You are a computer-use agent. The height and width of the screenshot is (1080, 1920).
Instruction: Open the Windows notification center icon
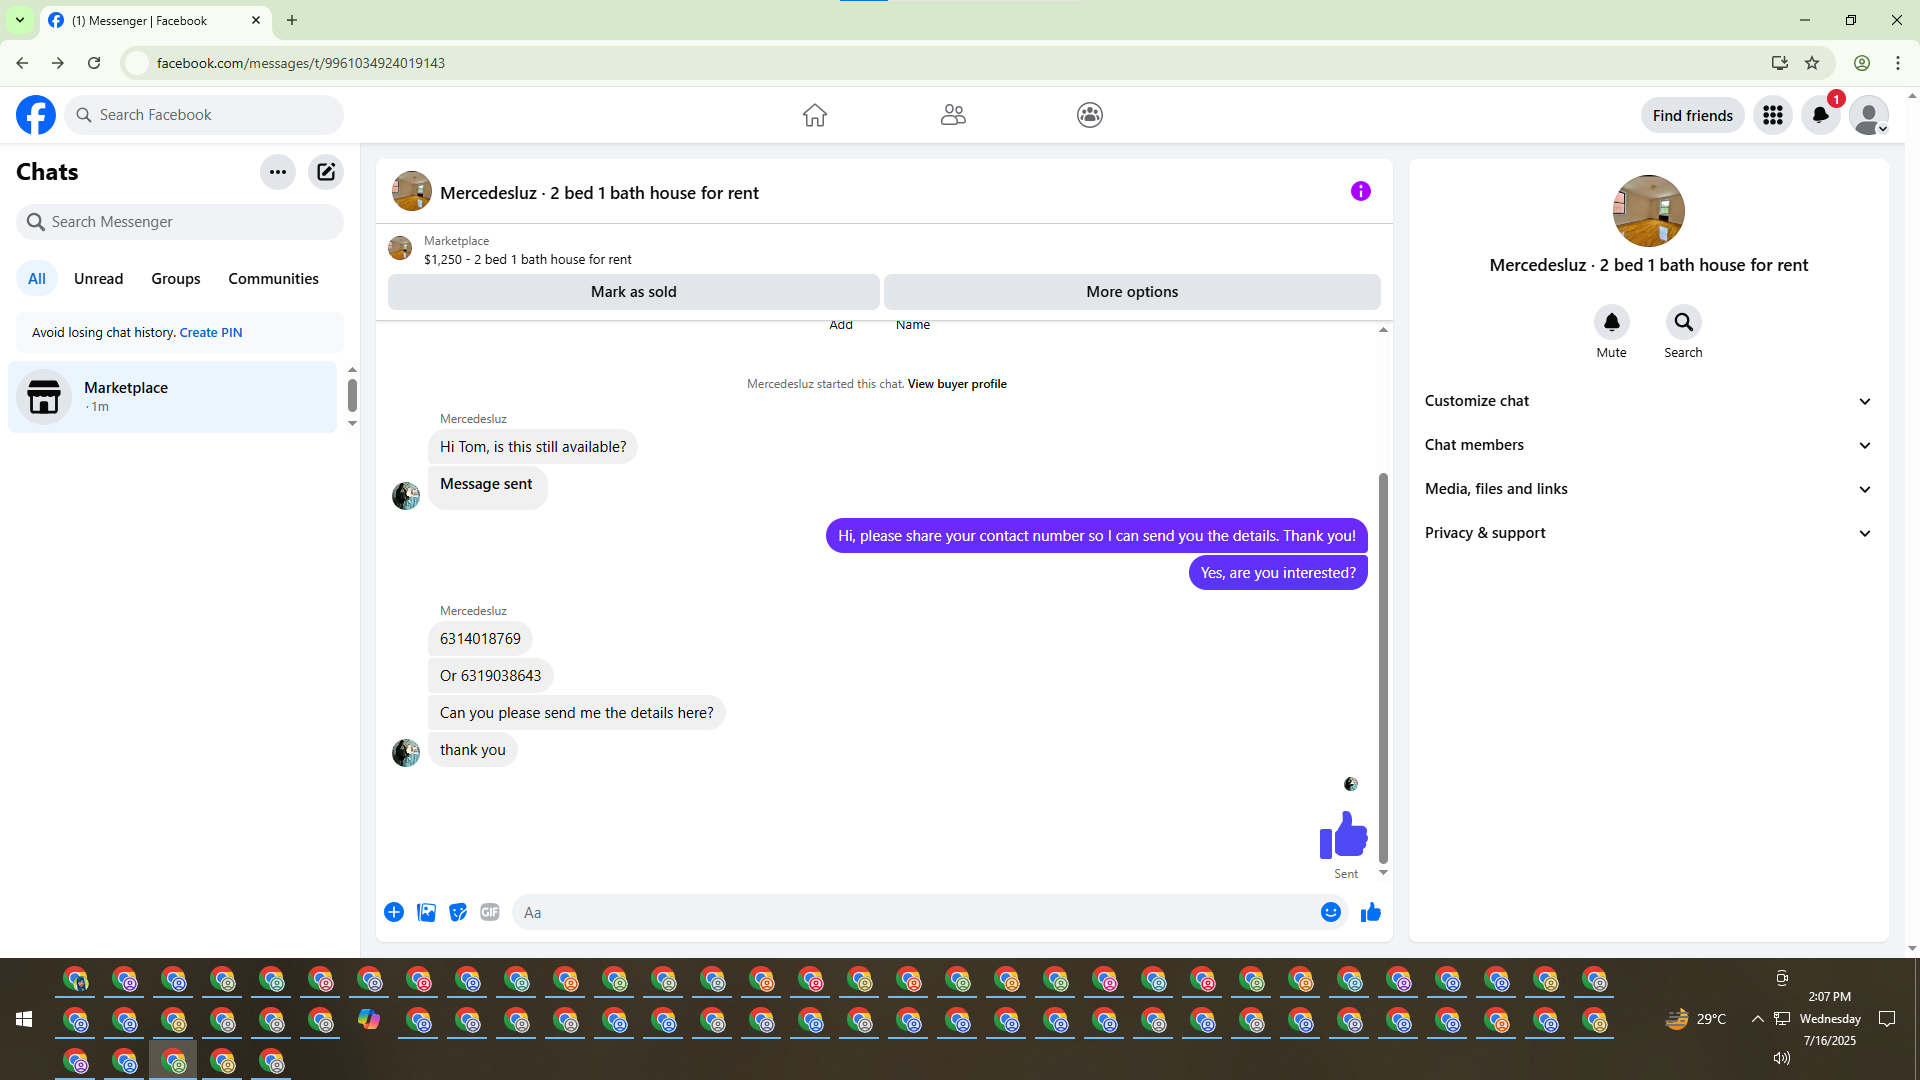1887,1019
